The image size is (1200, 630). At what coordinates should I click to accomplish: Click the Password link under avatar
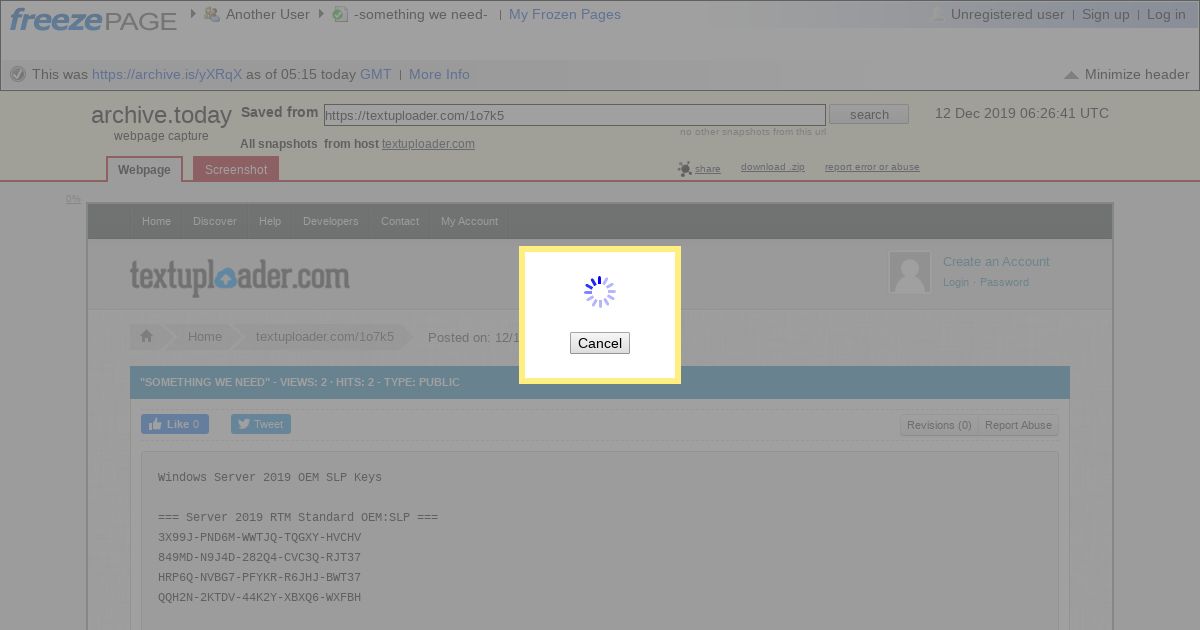1004,282
